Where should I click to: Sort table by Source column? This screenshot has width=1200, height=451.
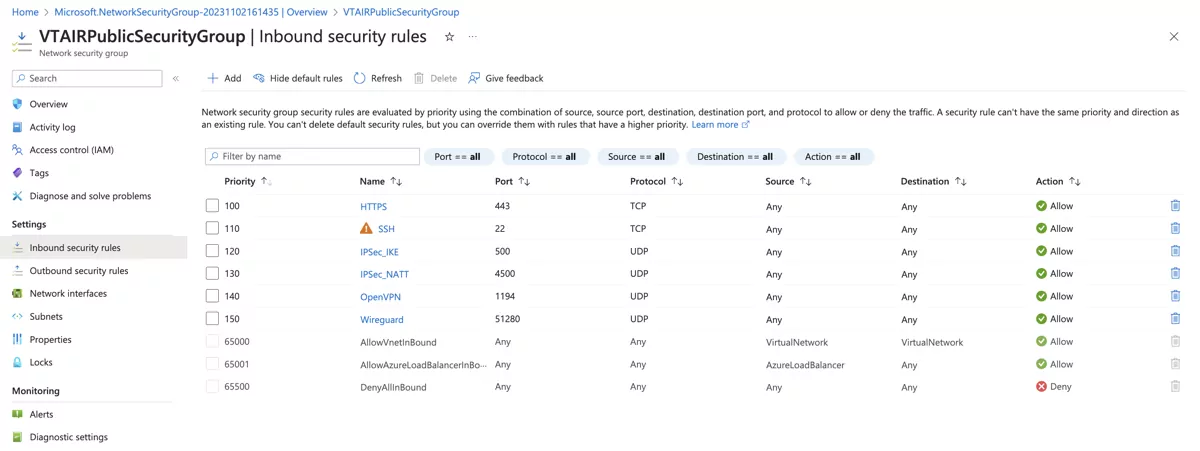point(789,182)
